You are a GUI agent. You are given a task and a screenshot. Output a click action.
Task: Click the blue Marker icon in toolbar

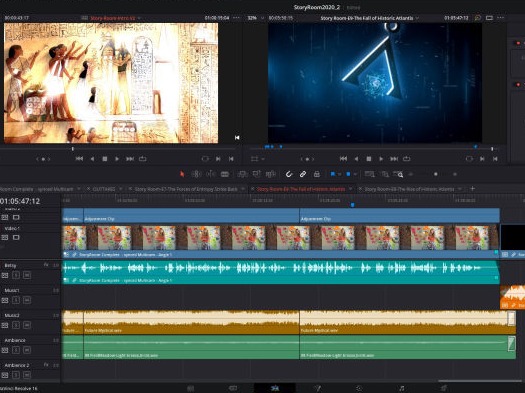tap(348, 174)
